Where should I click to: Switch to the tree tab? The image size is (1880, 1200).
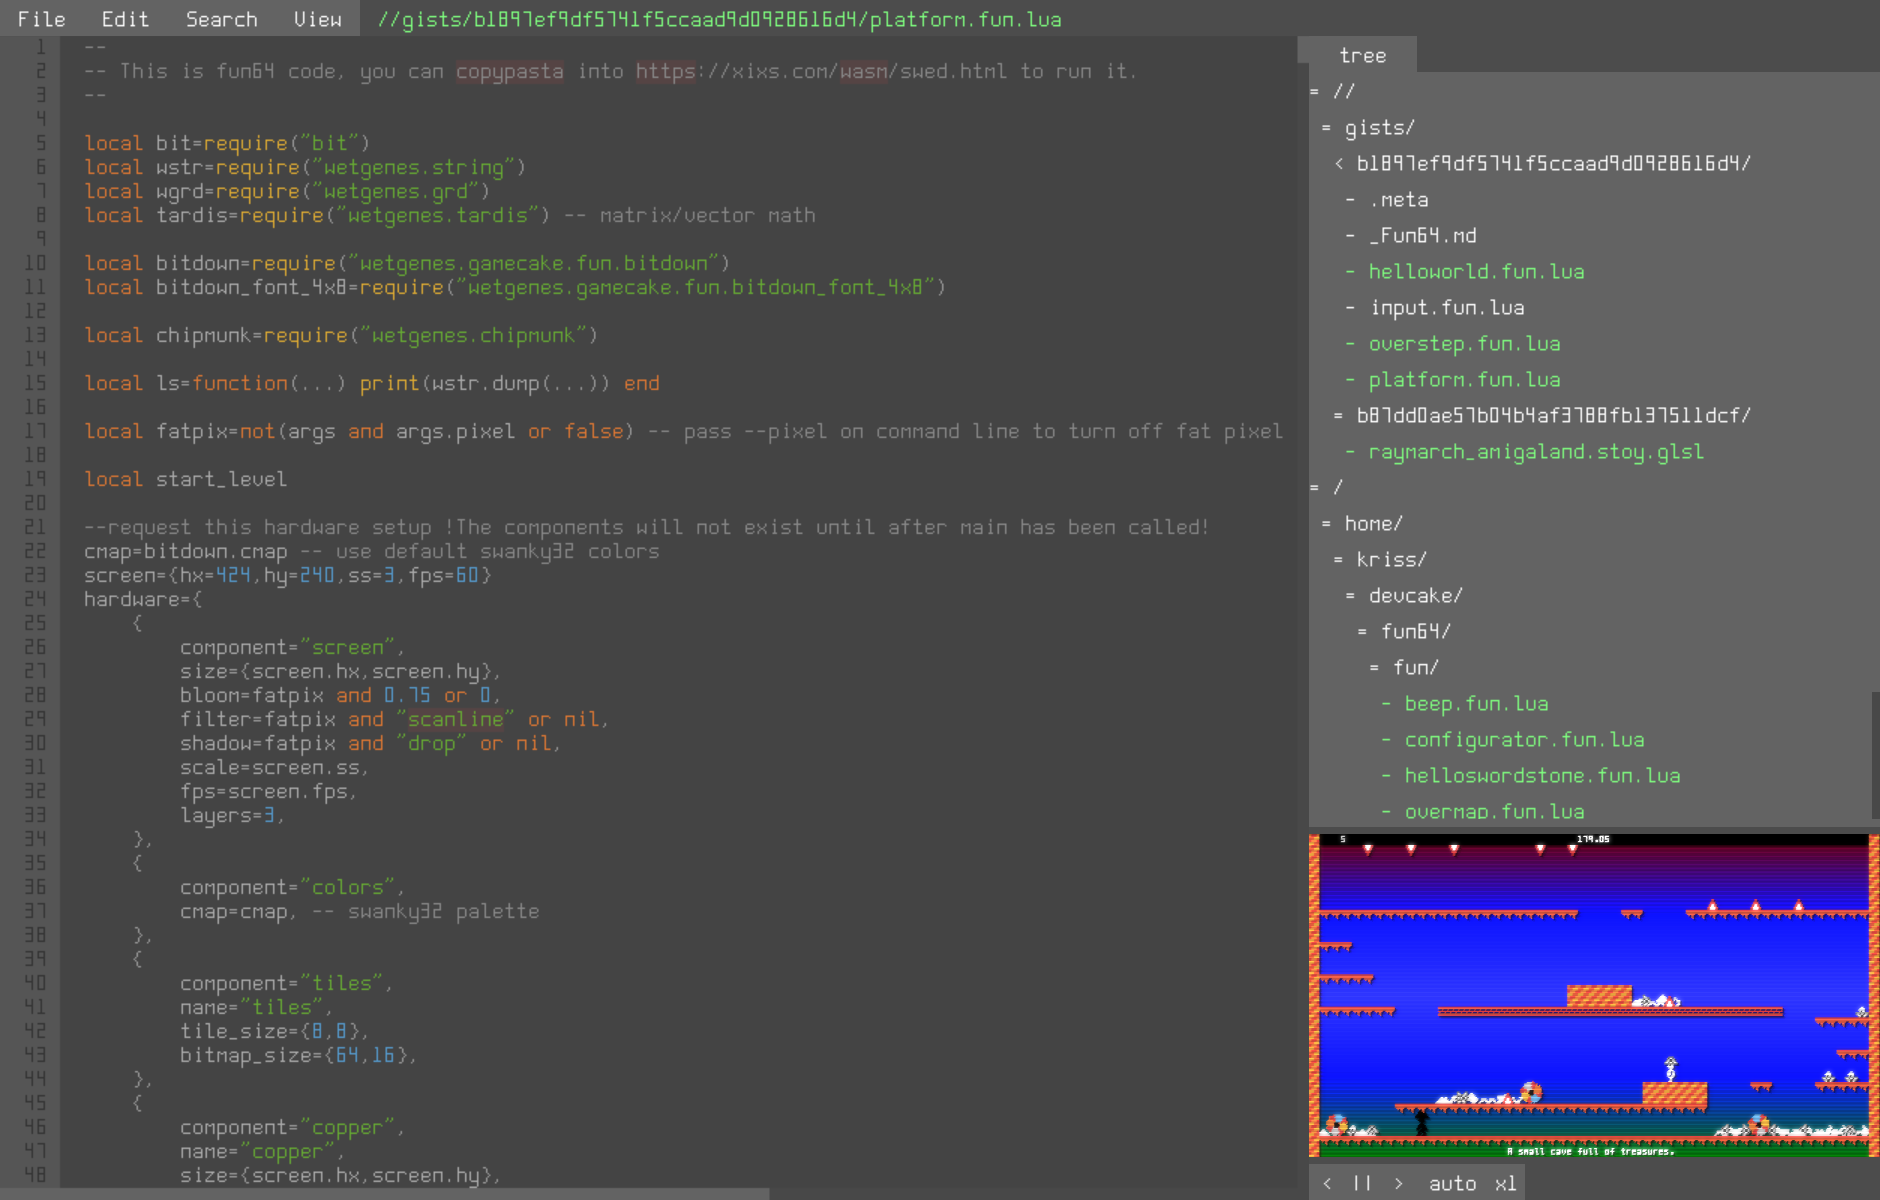[1362, 56]
